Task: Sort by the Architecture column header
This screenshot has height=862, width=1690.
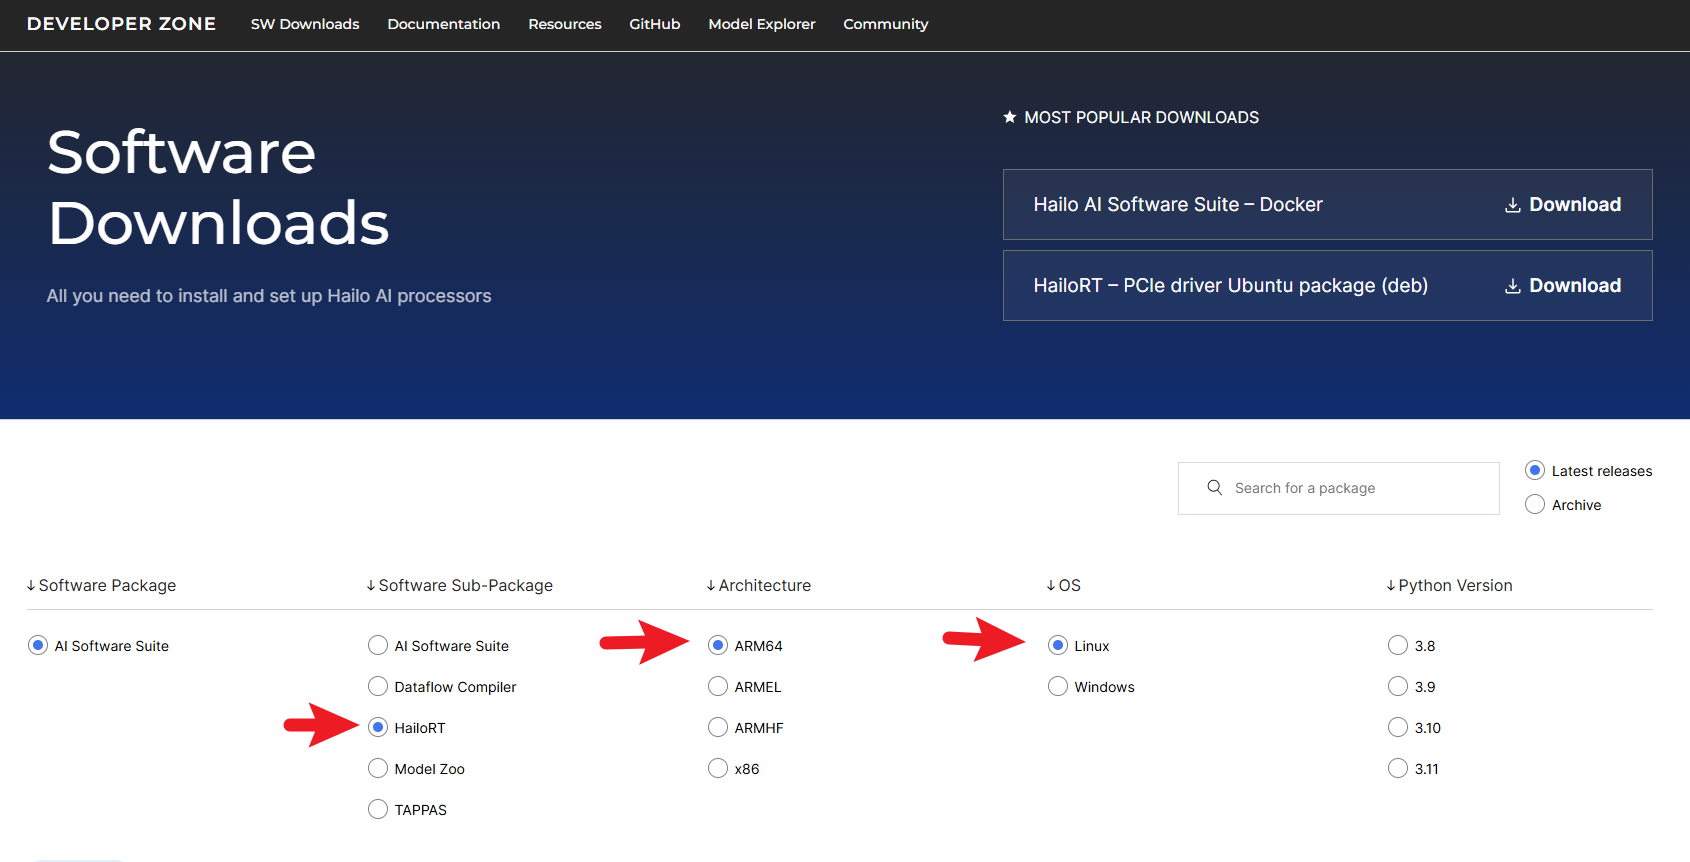Action: click(759, 585)
